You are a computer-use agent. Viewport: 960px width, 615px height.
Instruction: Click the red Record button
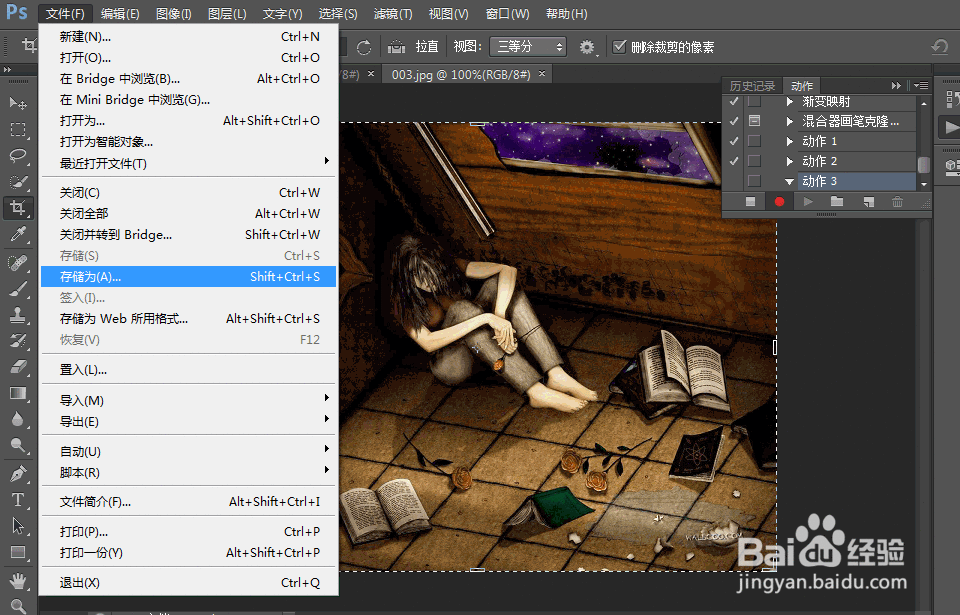pyautogui.click(x=779, y=202)
